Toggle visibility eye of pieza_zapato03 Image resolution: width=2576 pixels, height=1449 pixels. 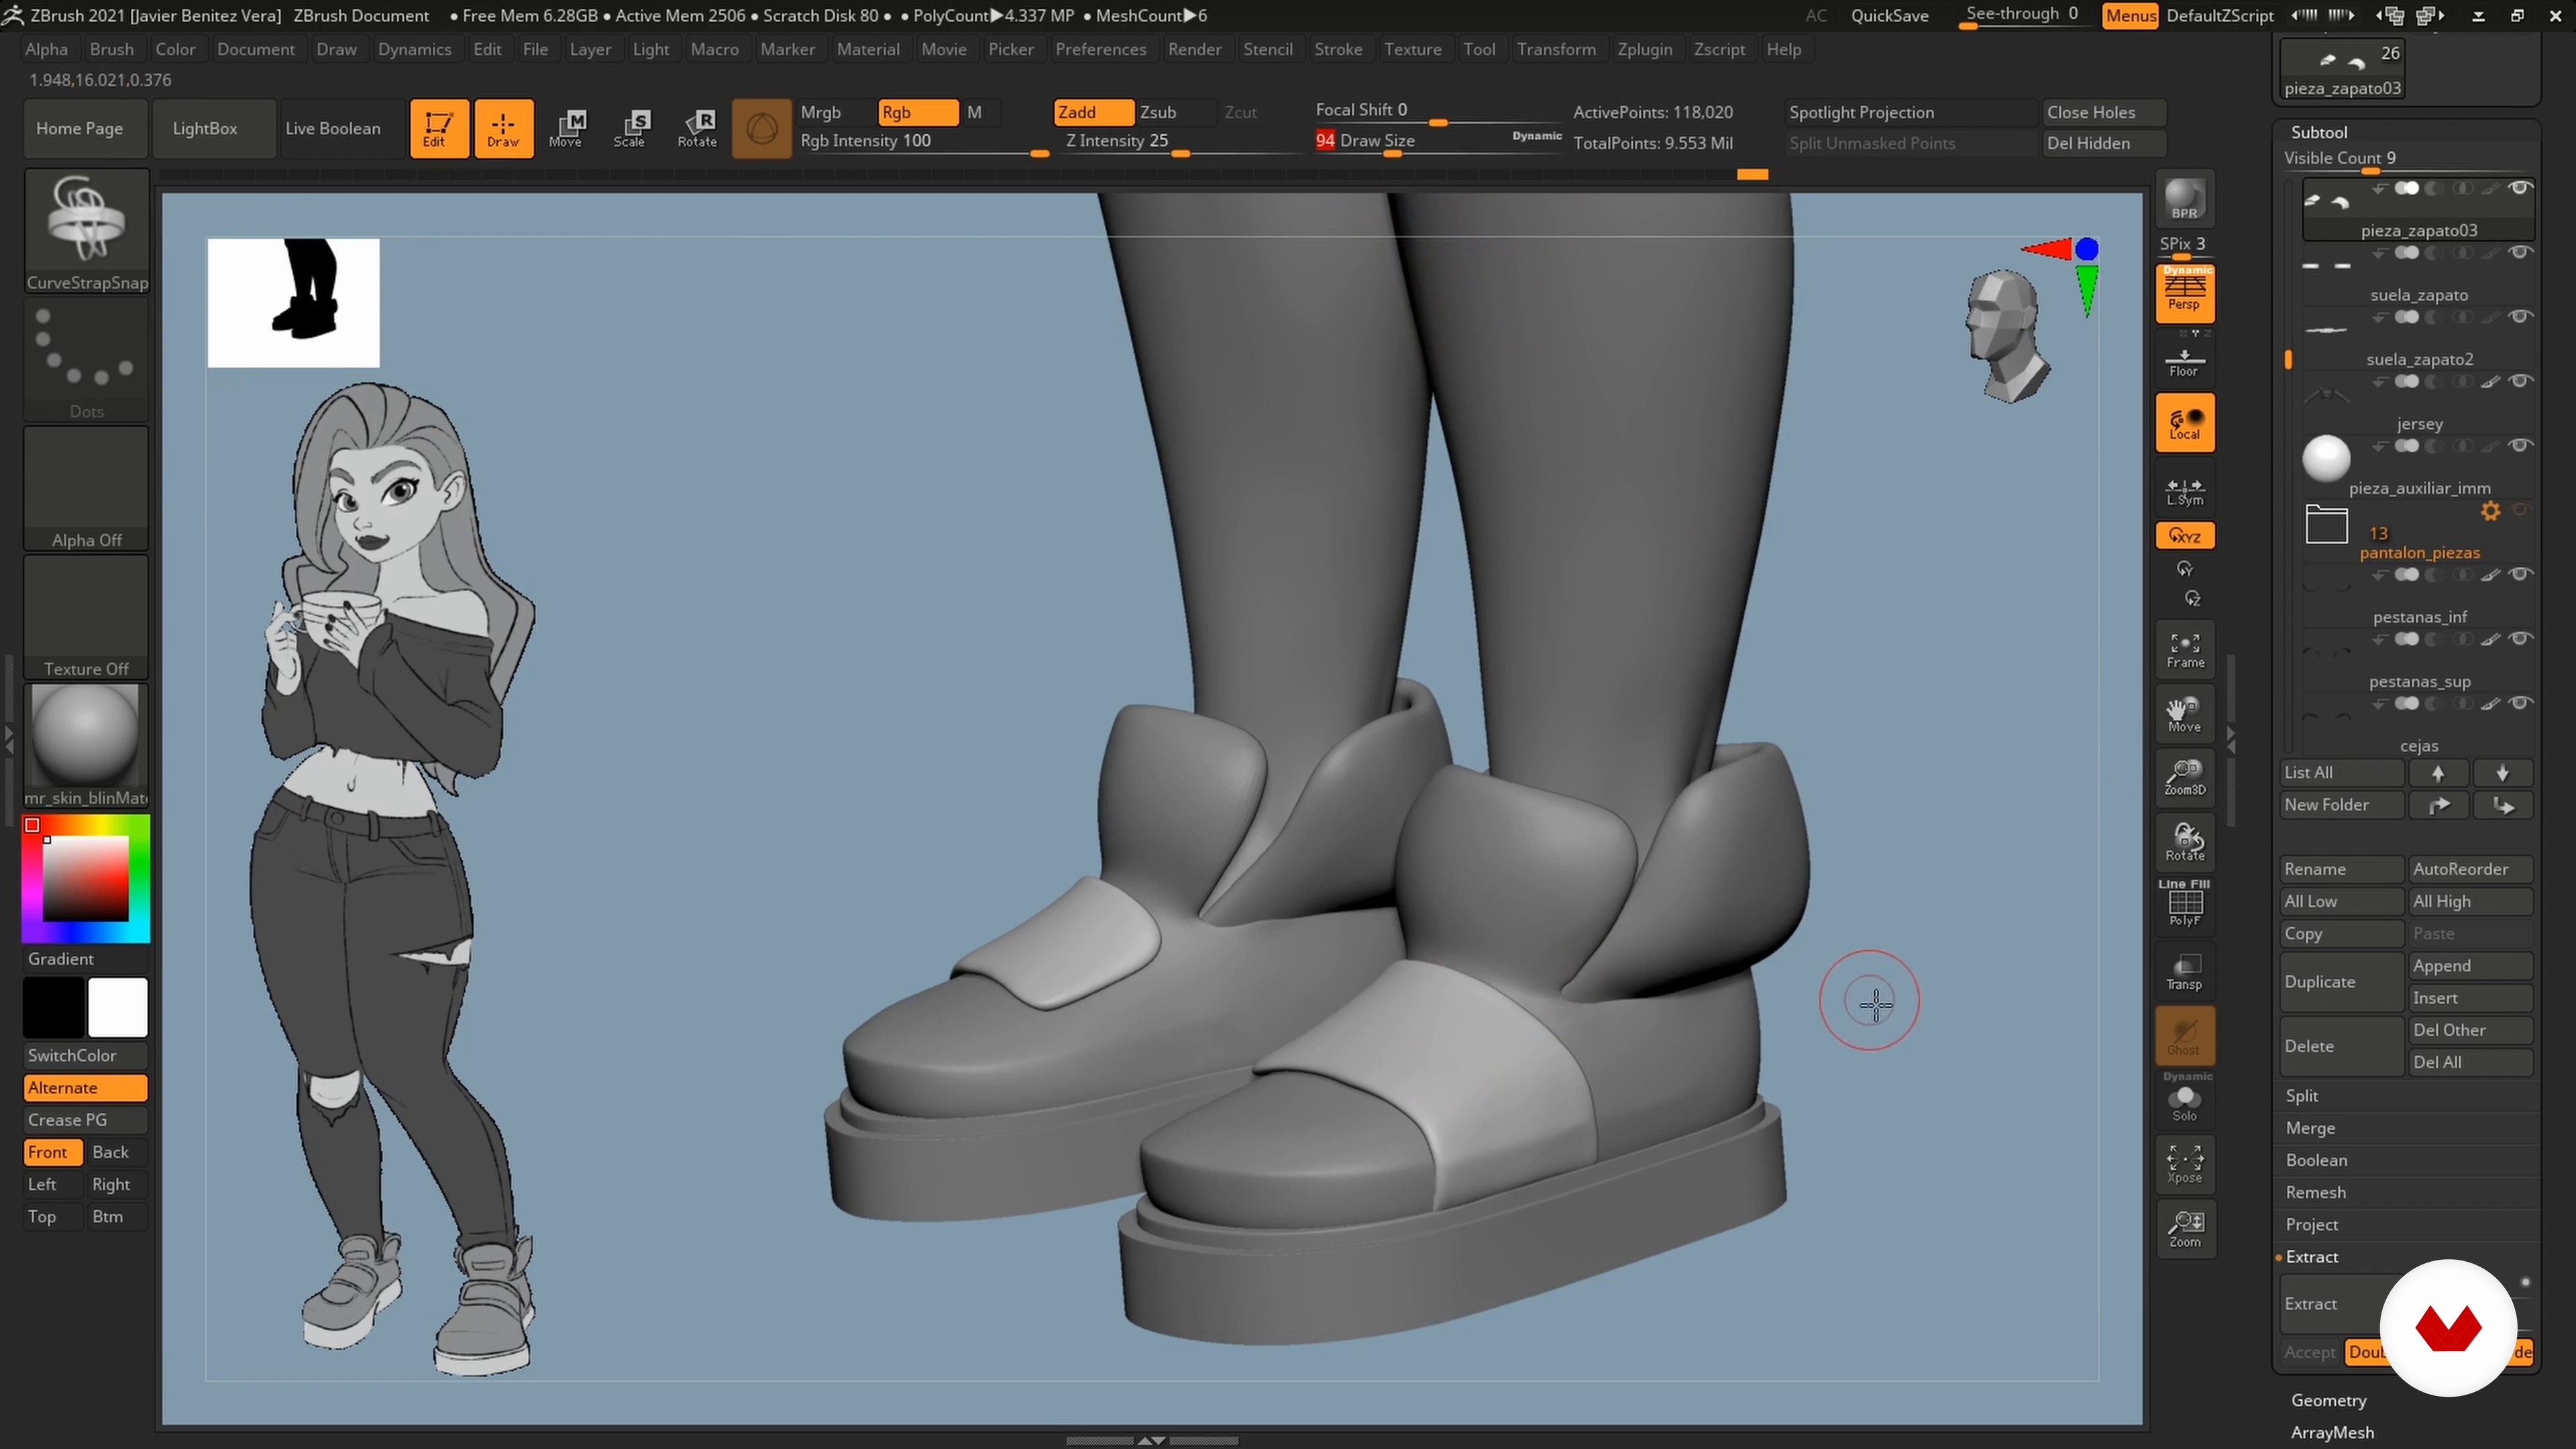2520,188
